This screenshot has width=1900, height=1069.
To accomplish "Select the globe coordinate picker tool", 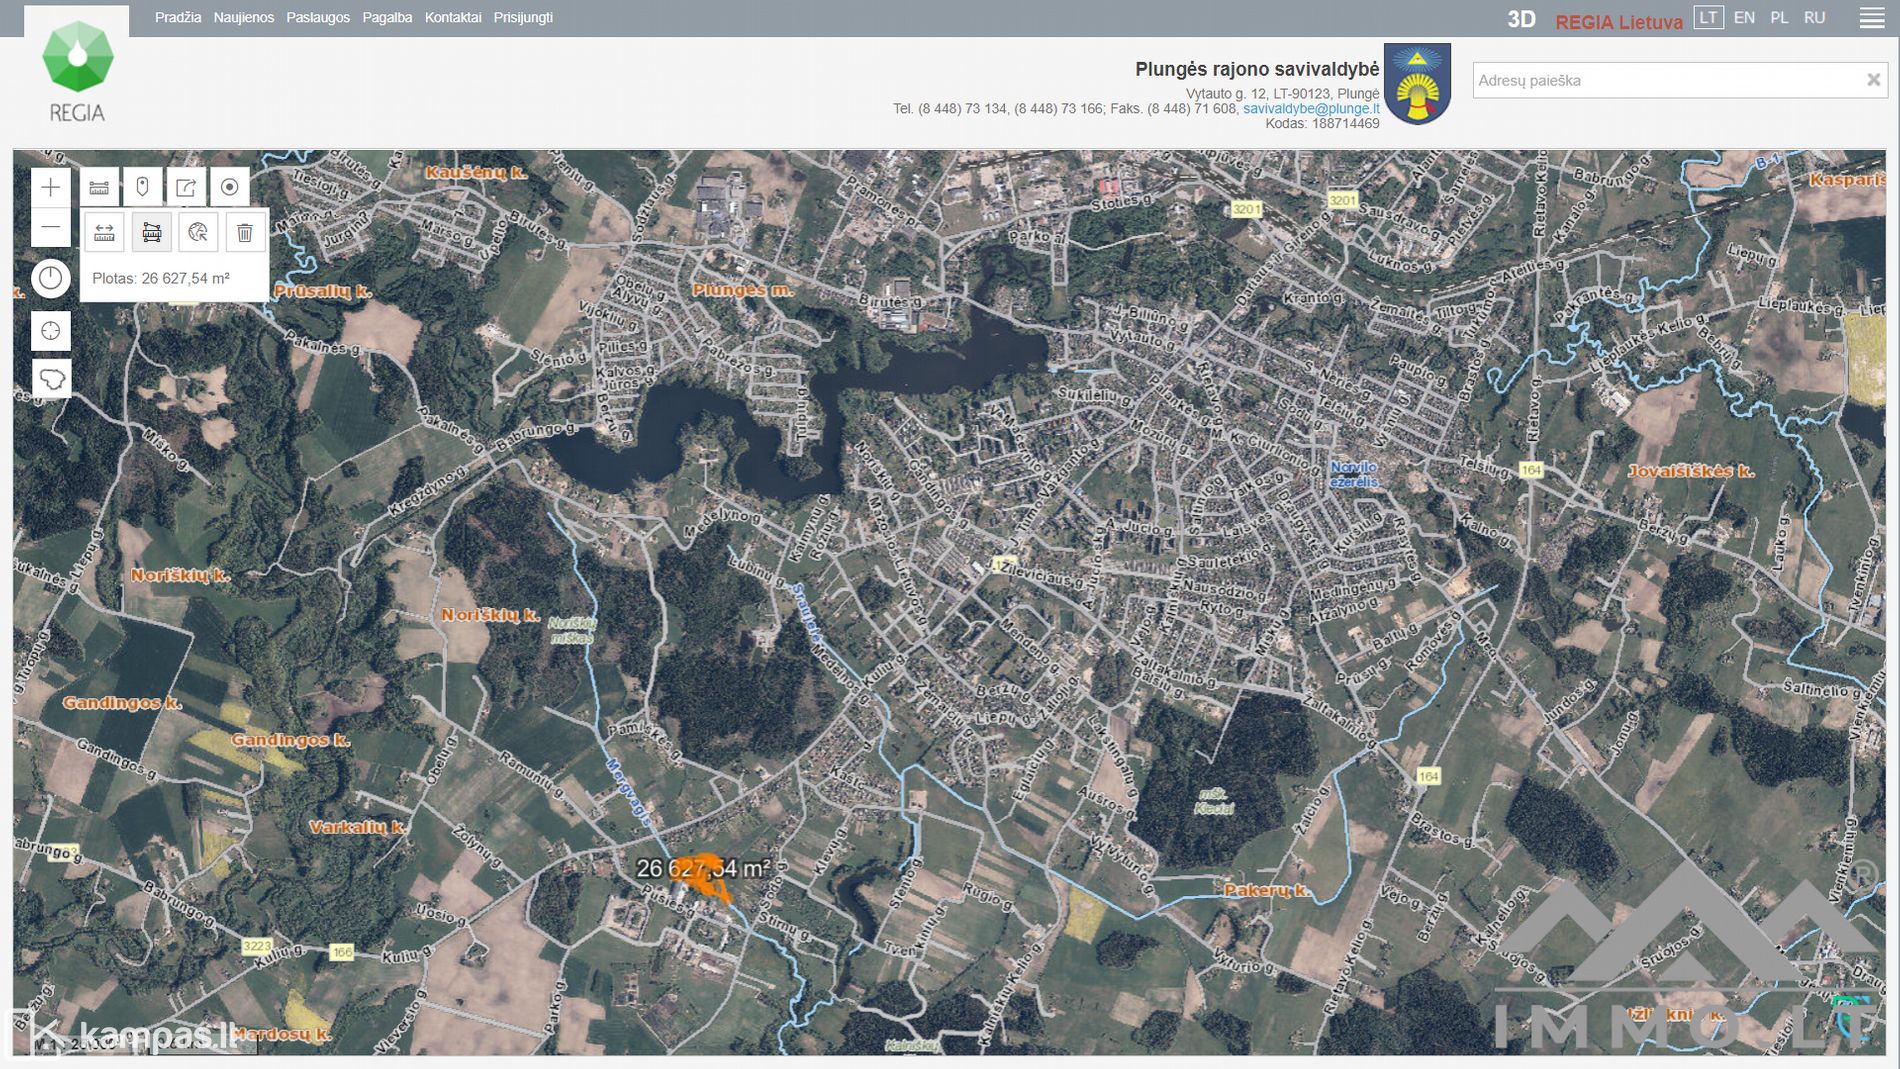I will (x=198, y=233).
